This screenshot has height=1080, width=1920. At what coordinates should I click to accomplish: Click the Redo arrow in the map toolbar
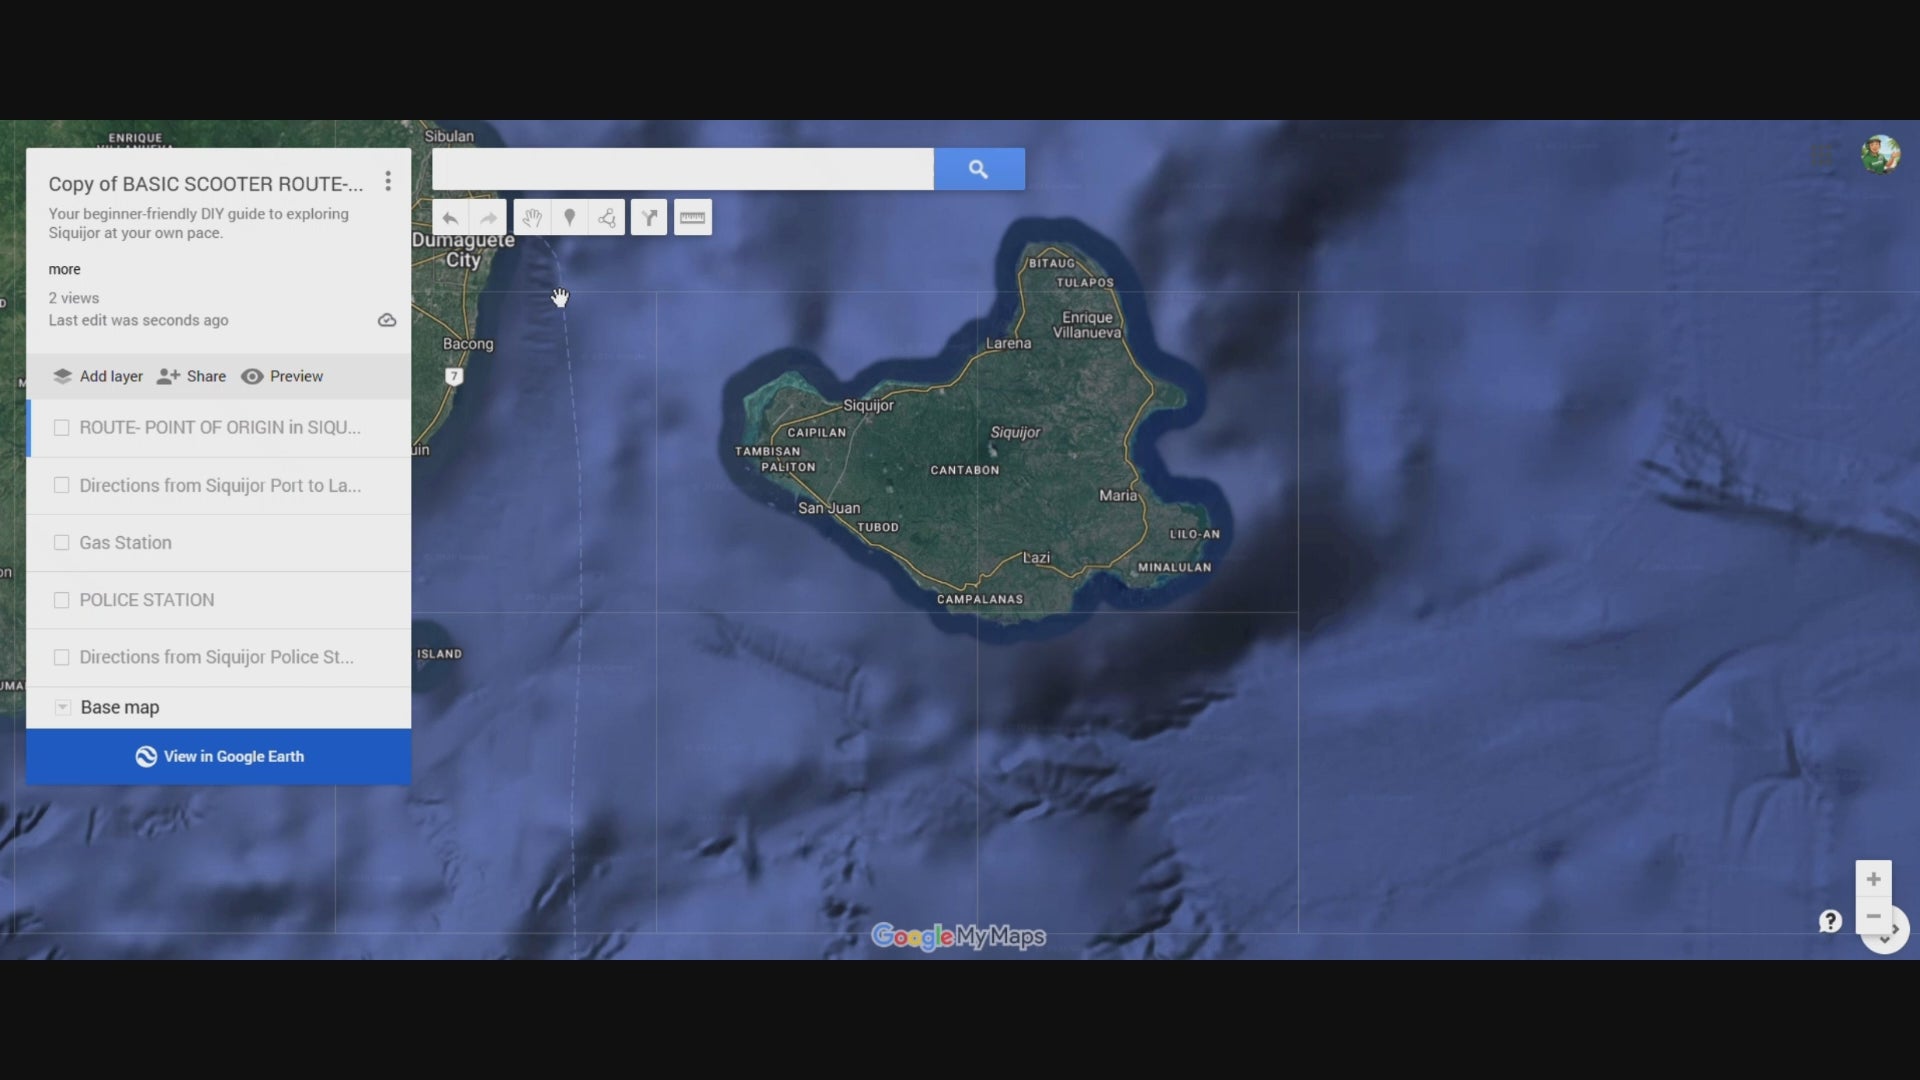489,218
